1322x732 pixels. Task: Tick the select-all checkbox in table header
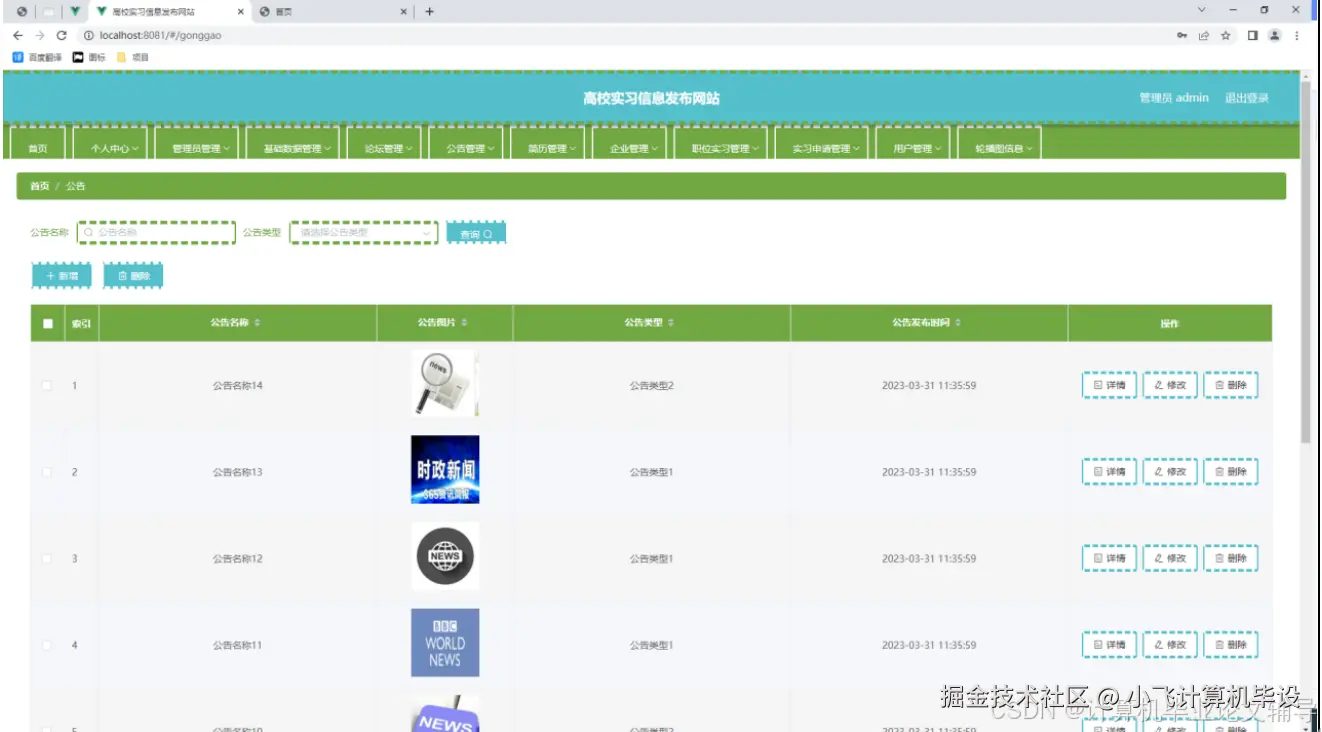coord(47,323)
